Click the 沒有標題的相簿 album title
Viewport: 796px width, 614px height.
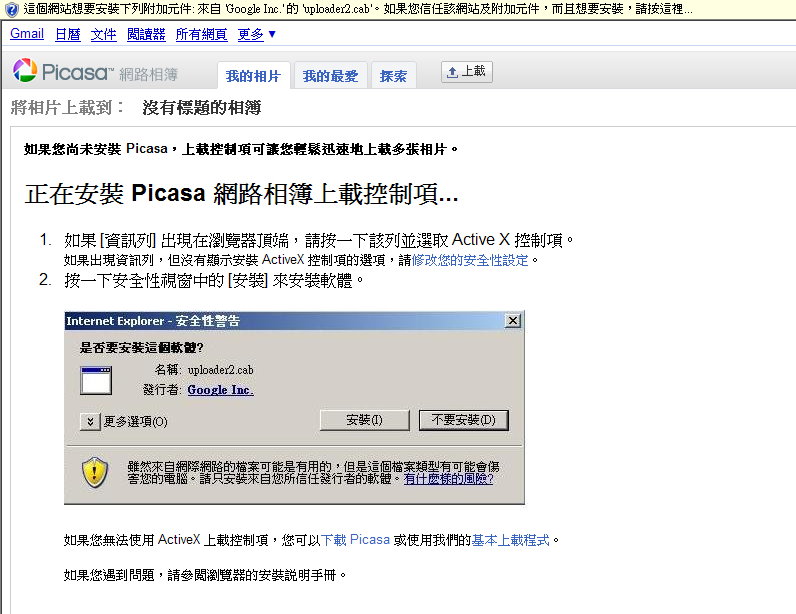coord(202,107)
